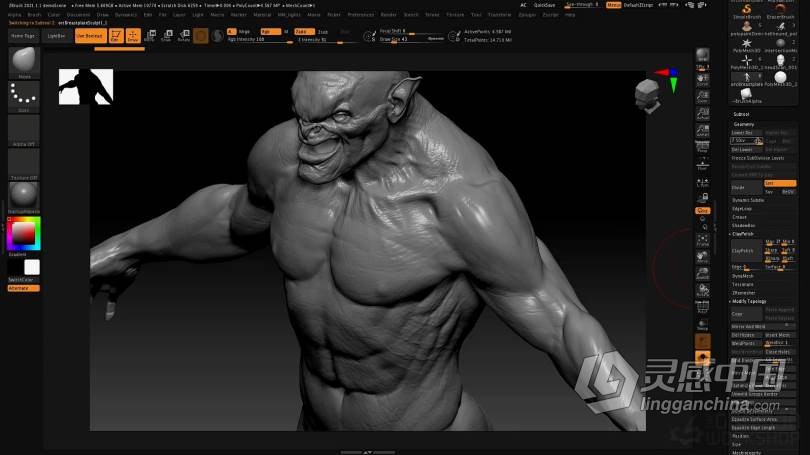Open the Render menu

tap(388, 15)
